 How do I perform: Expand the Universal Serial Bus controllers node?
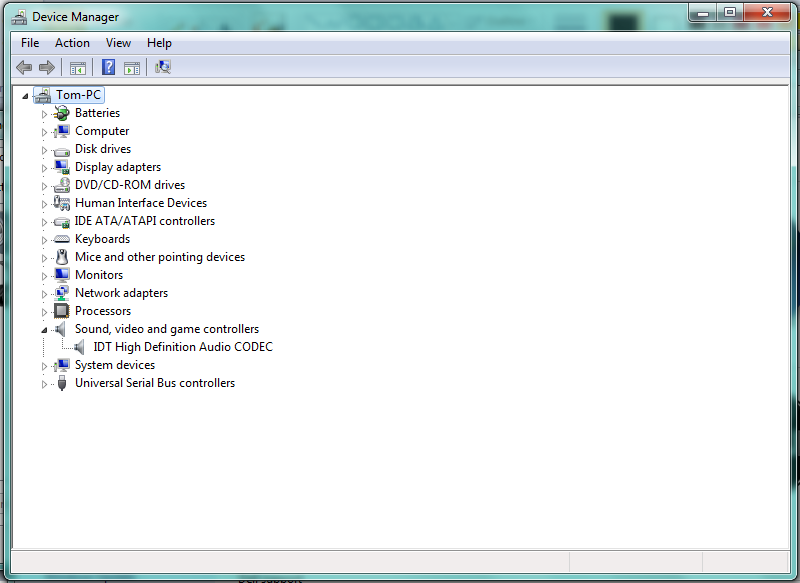[x=44, y=384]
